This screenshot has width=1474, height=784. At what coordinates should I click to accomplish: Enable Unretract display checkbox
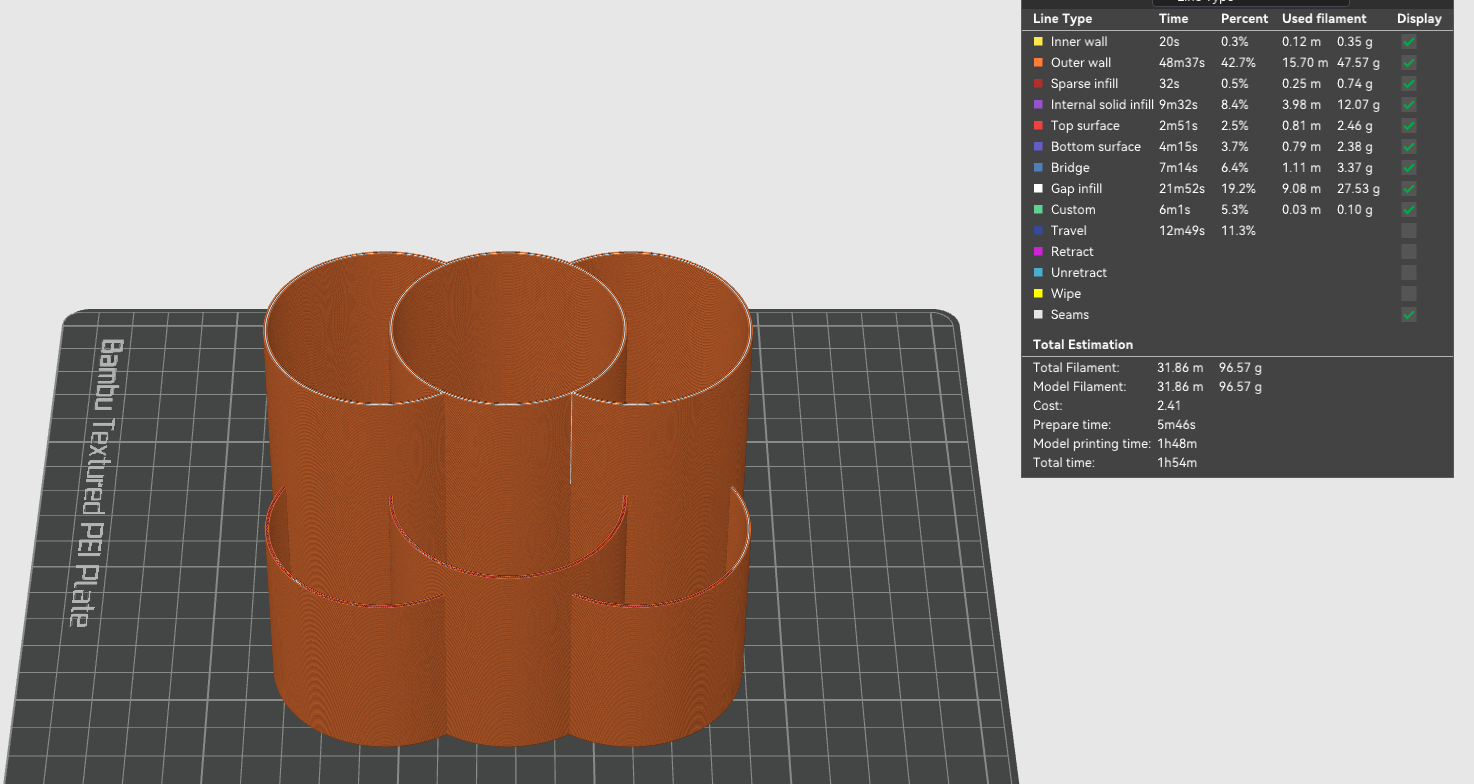(x=1408, y=273)
